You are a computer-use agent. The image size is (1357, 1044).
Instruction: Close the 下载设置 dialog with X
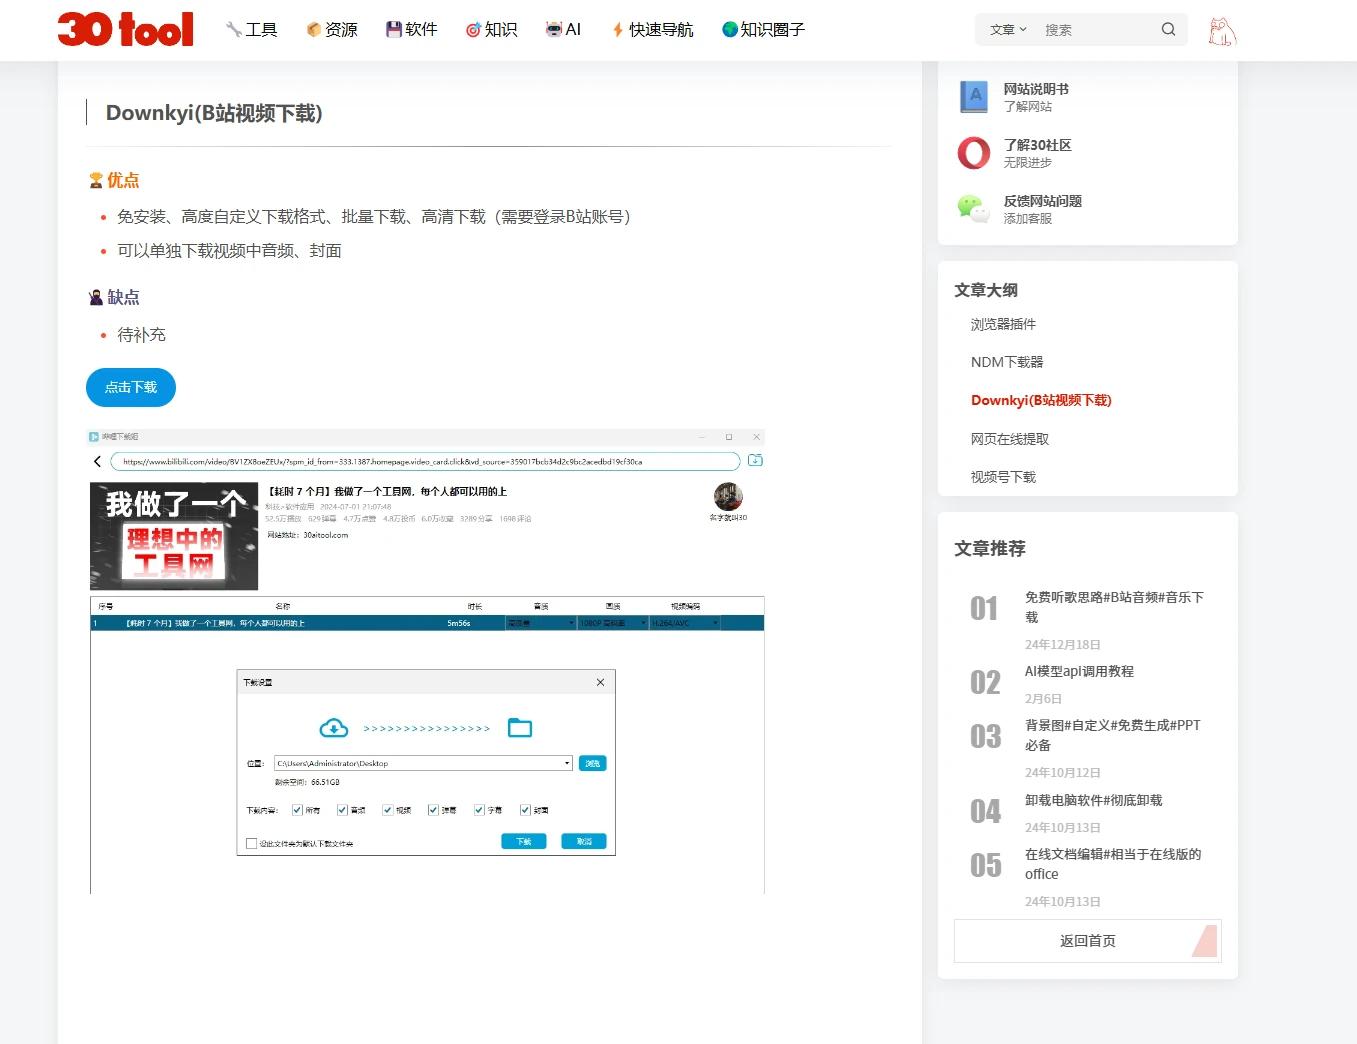(x=600, y=682)
